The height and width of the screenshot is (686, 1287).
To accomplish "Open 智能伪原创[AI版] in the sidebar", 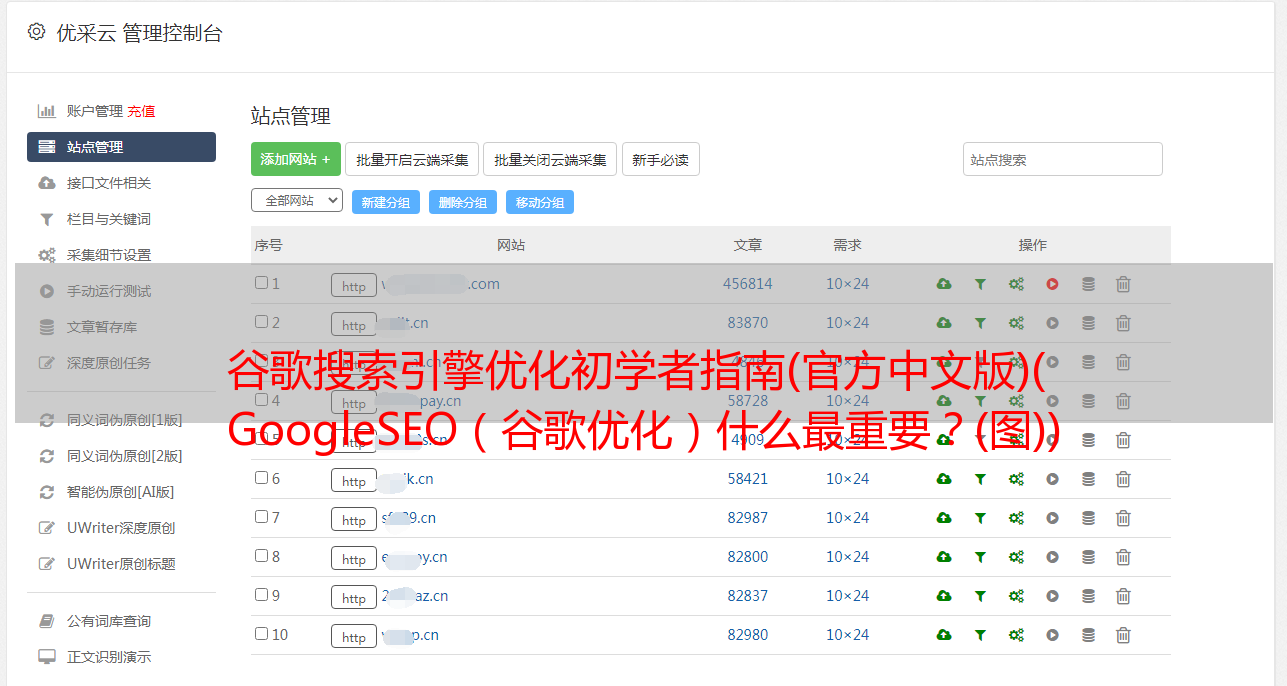I will pyautogui.click(x=121, y=492).
